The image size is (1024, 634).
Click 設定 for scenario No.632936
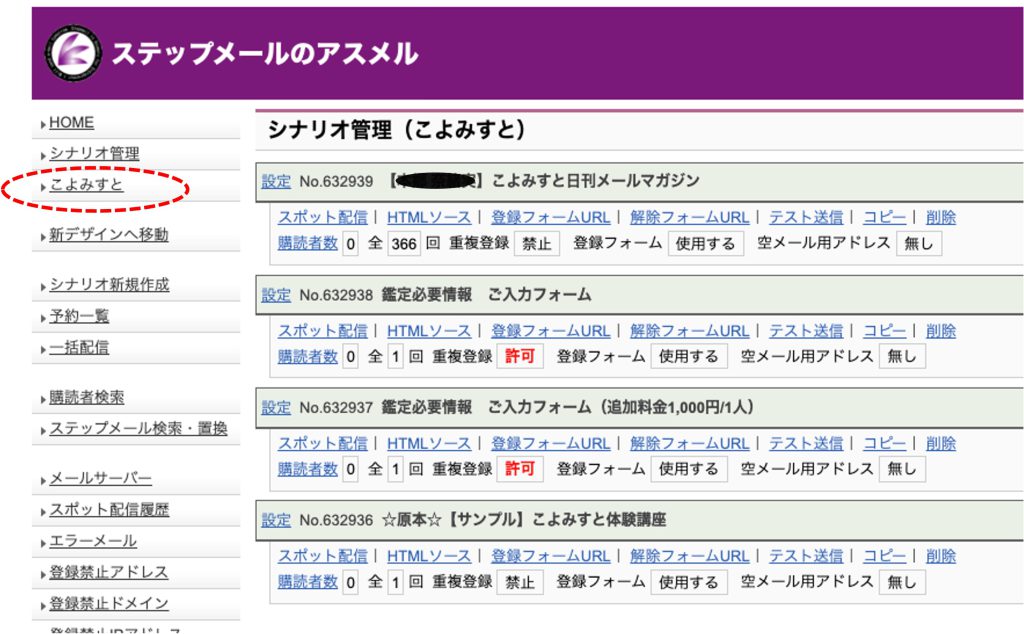(x=276, y=520)
